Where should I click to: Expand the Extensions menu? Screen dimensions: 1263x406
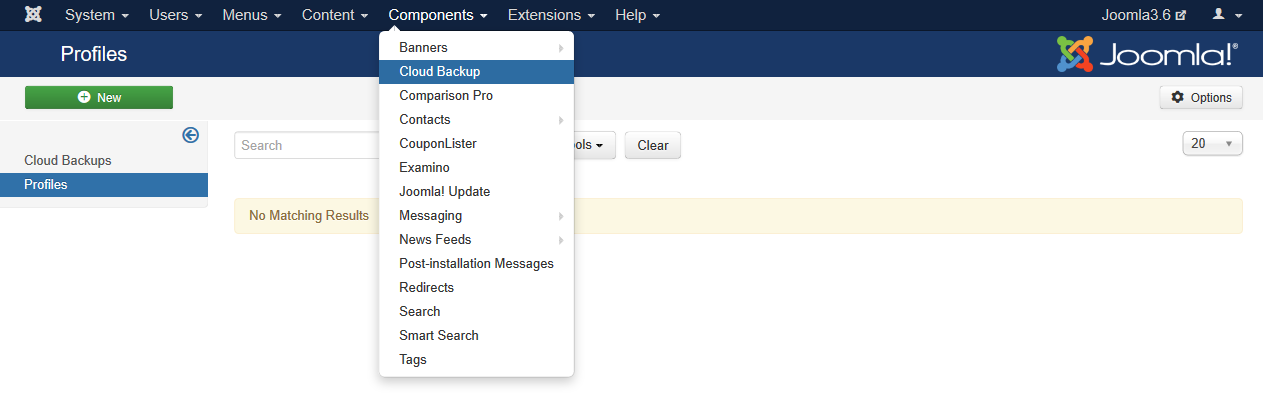click(x=551, y=15)
